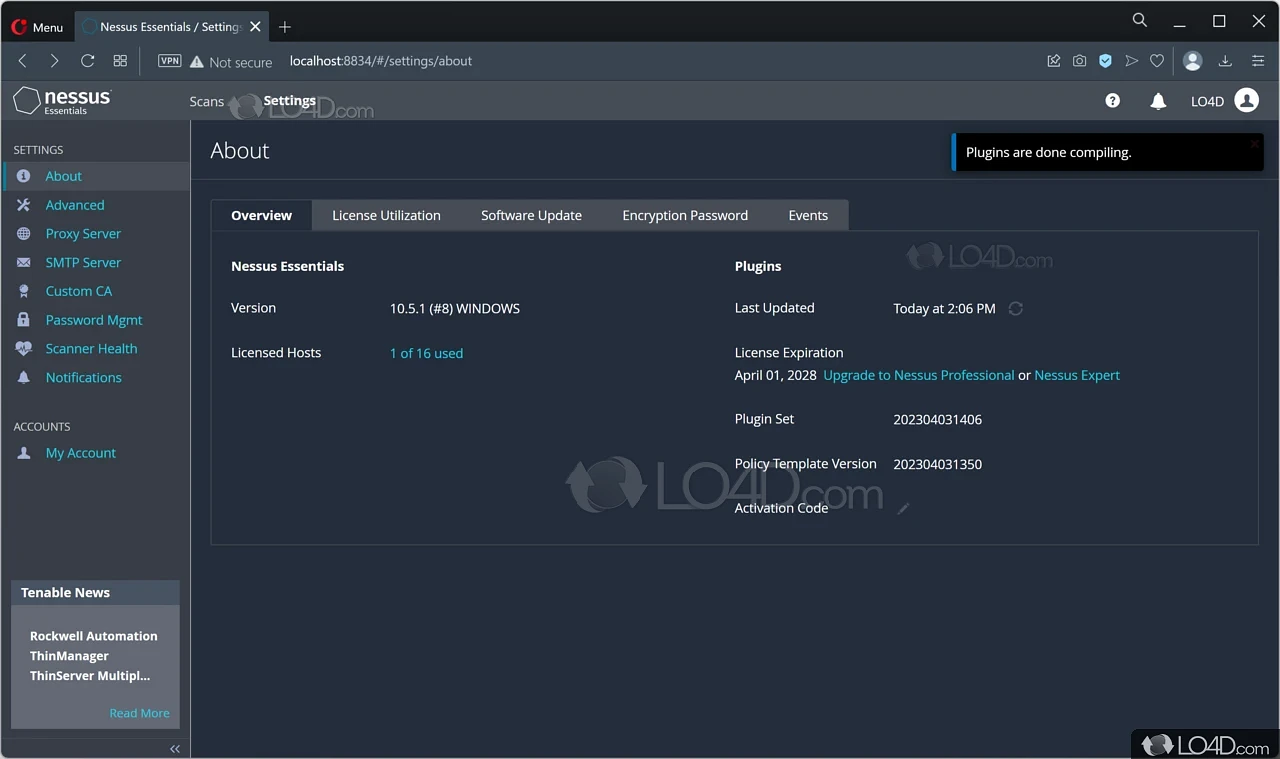Viewport: 1280px width, 759px height.
Task: Follow Upgrade to Nessus Professional link
Action: 918,376
